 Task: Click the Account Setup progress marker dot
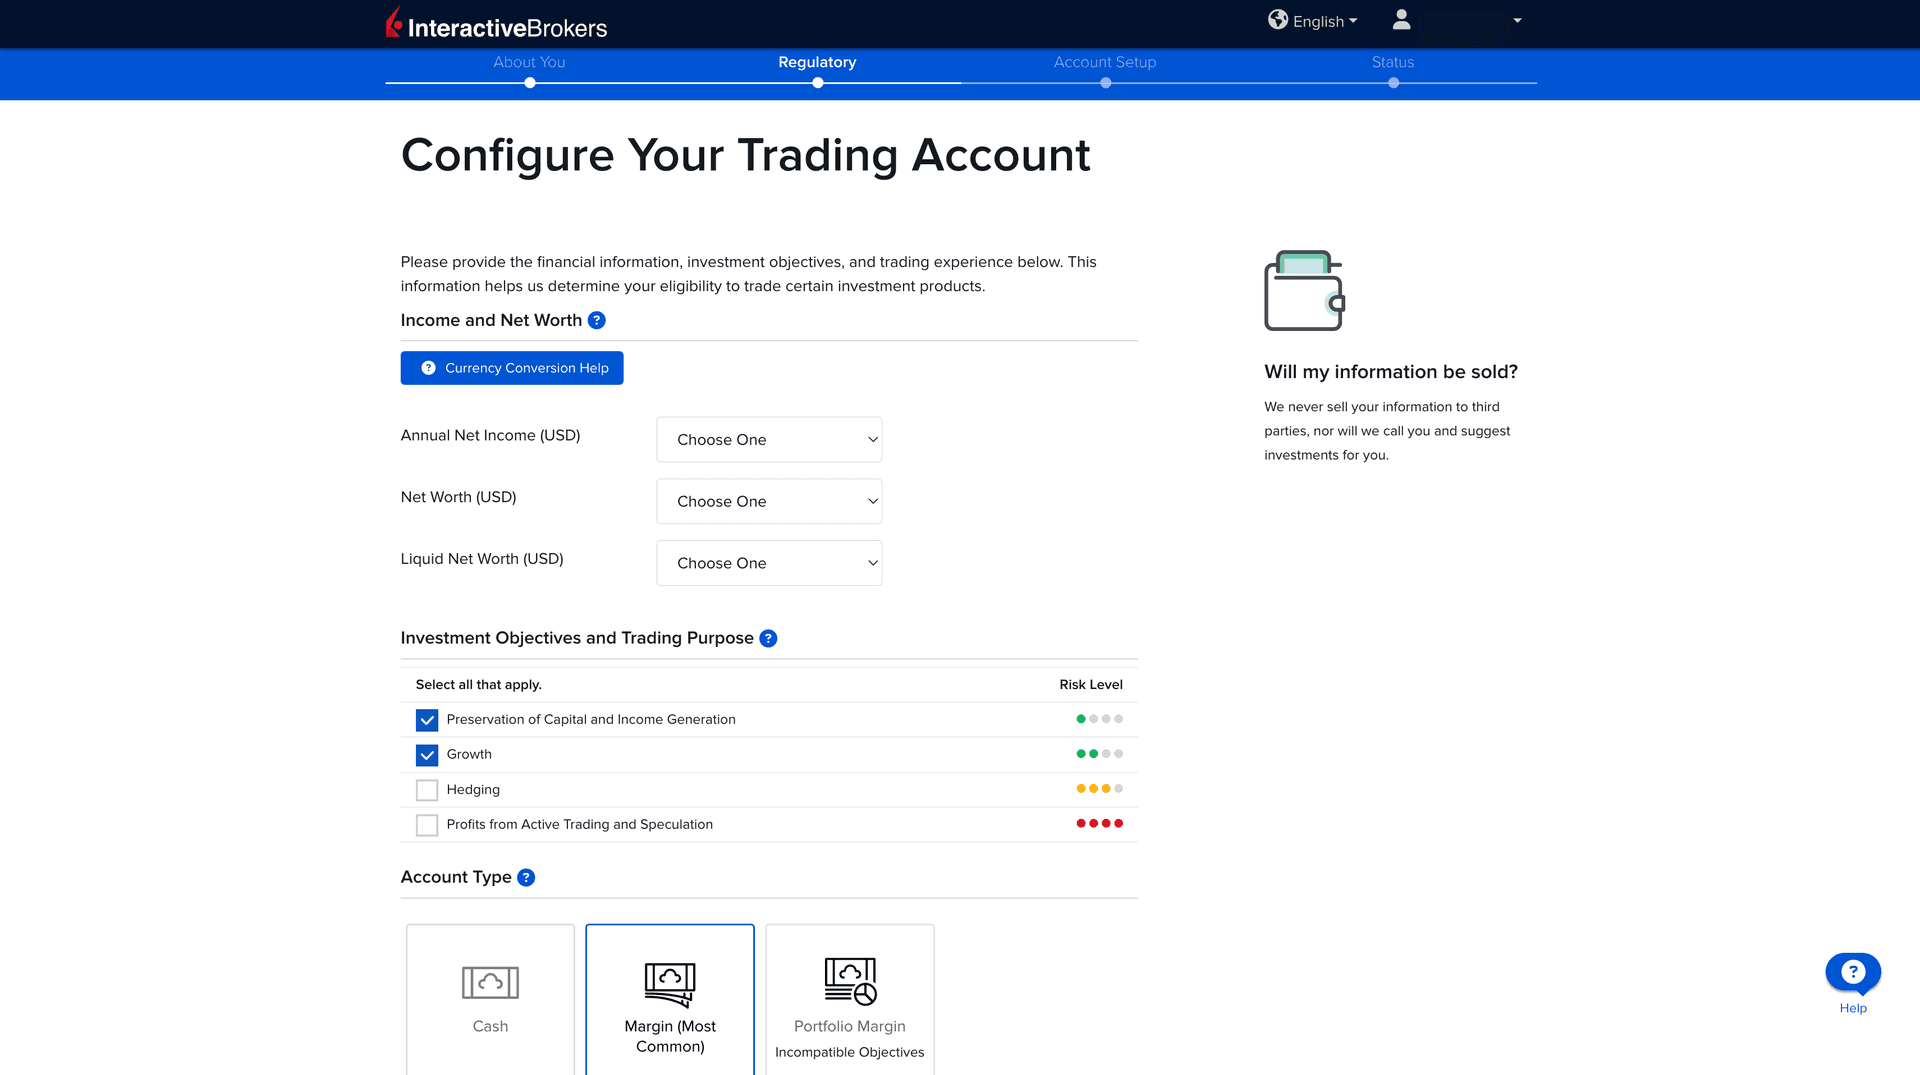[1105, 83]
